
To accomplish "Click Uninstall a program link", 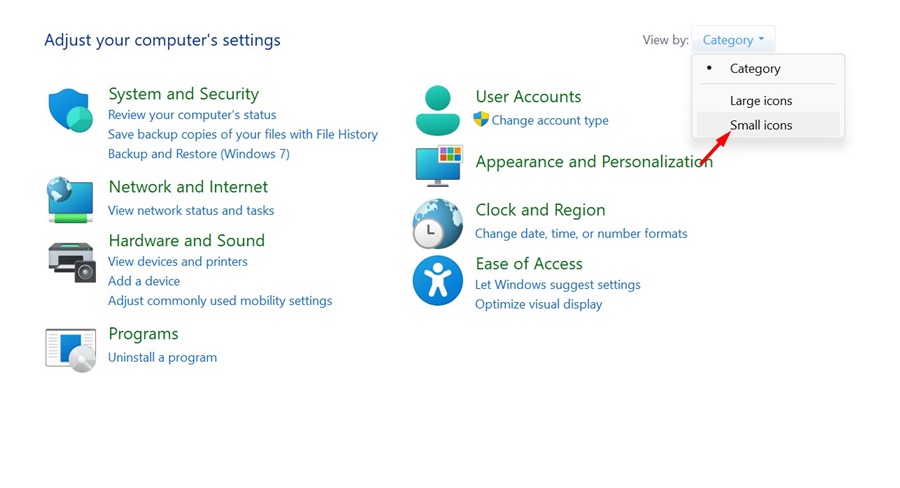I will click(x=162, y=357).
